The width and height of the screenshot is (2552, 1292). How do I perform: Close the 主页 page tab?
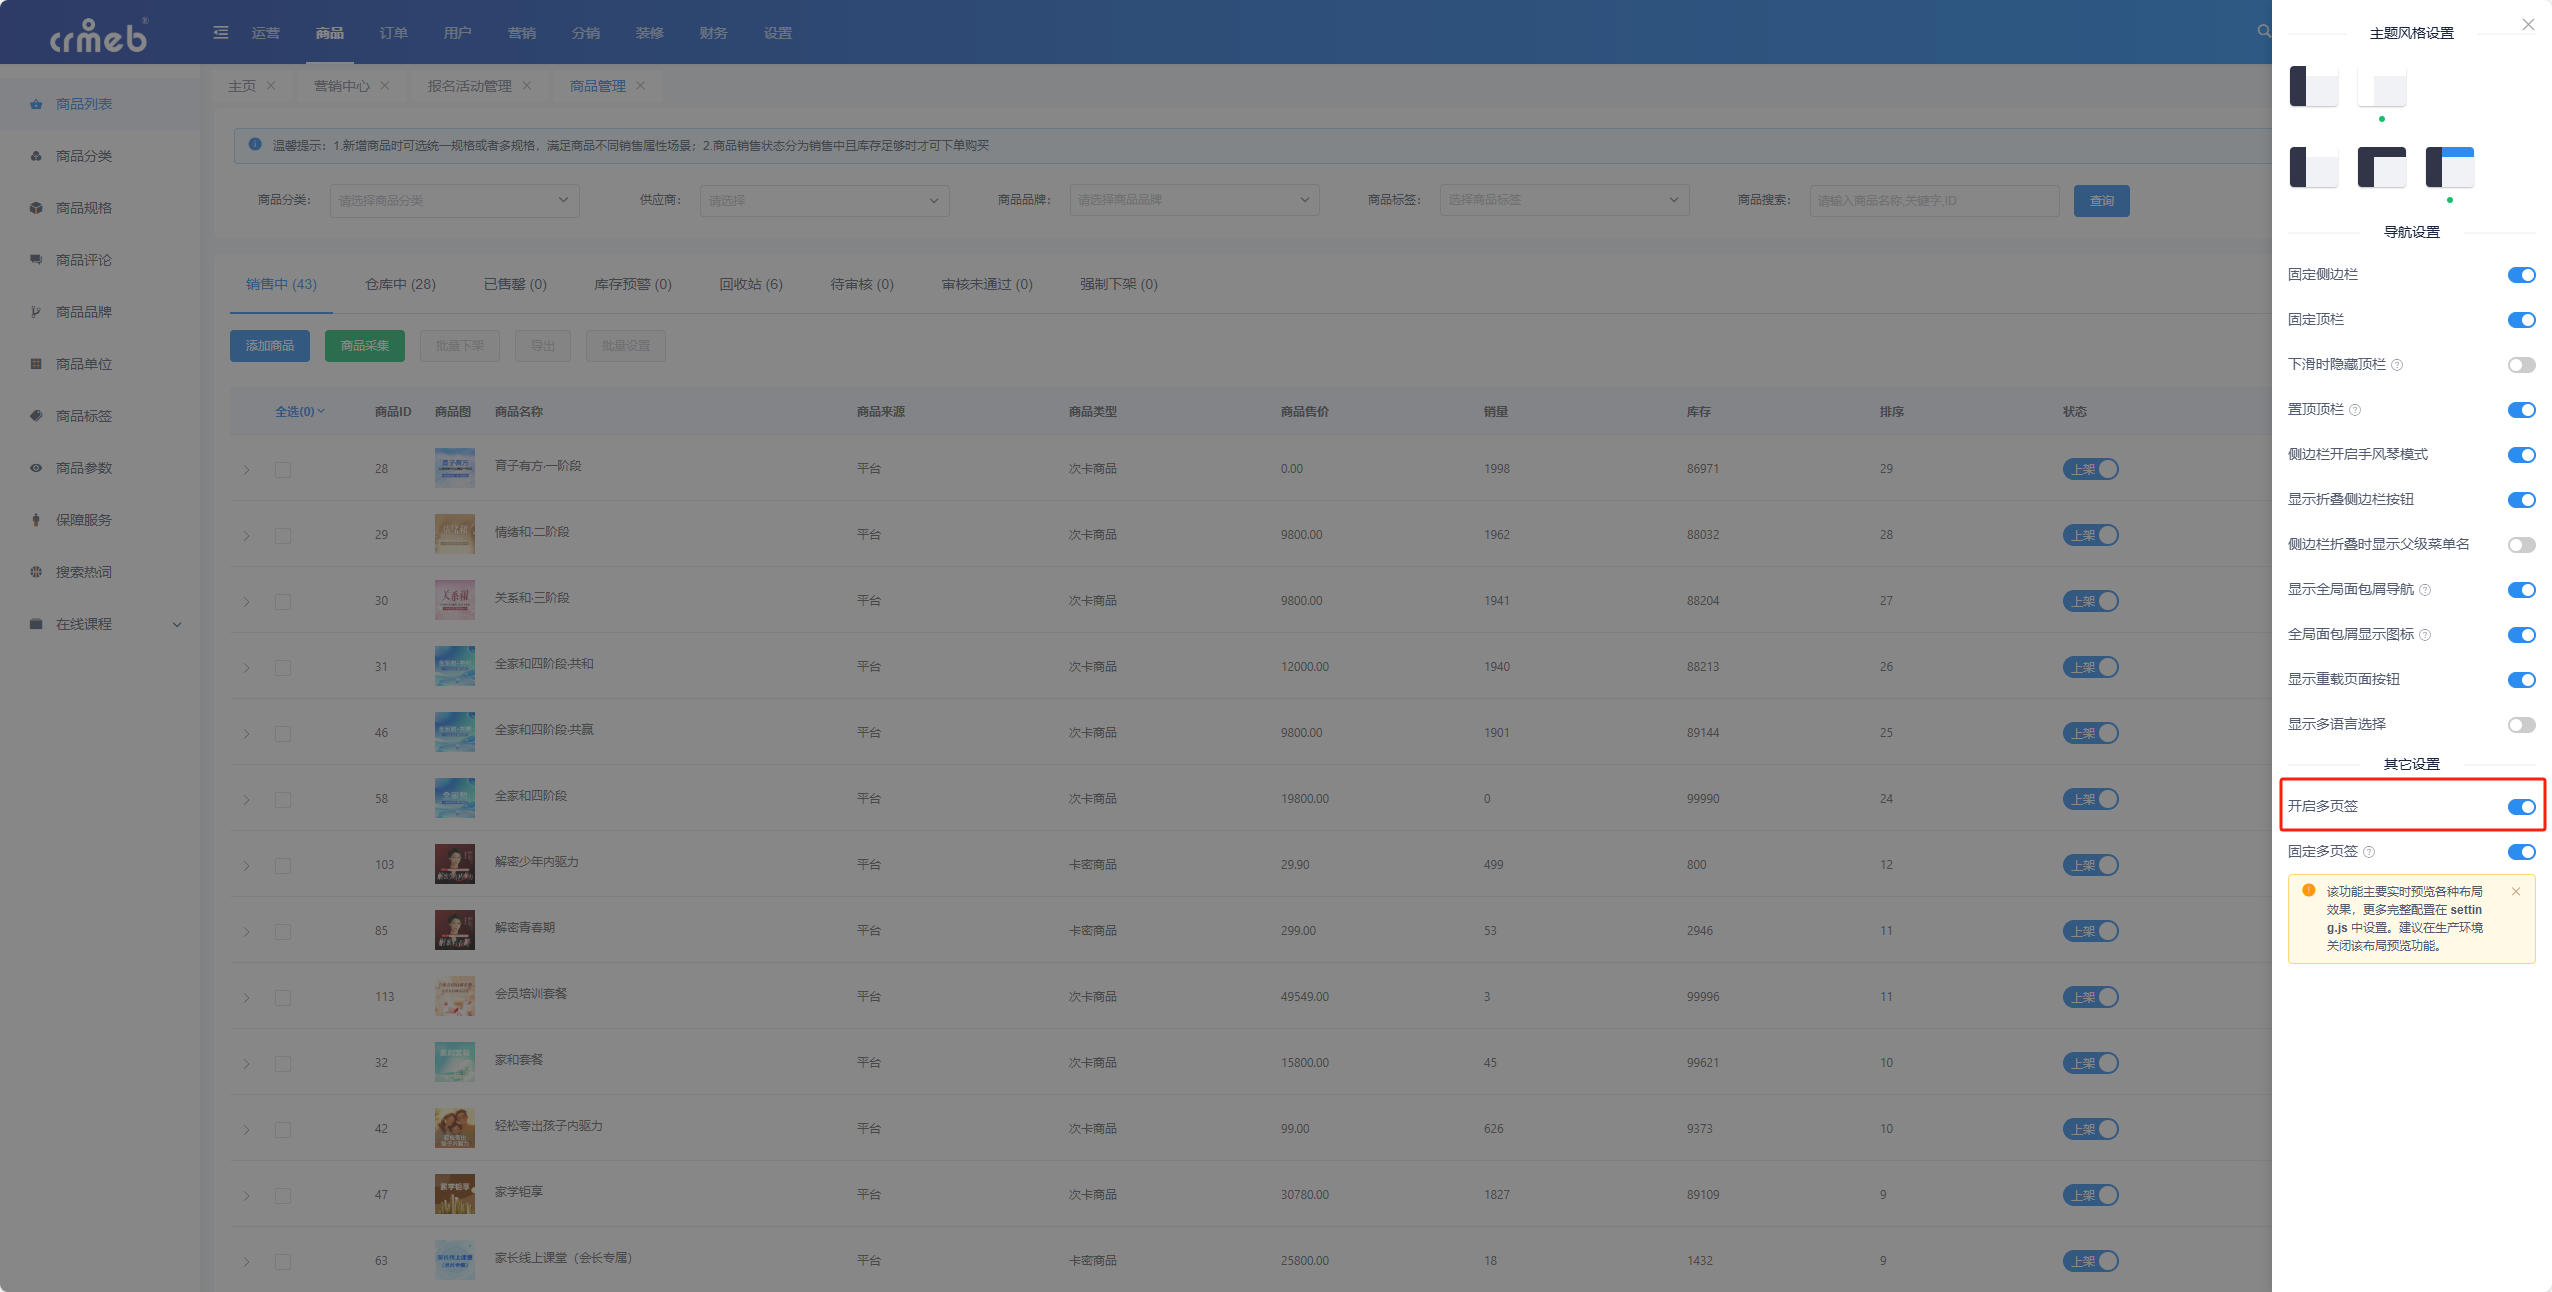pyautogui.click(x=271, y=86)
